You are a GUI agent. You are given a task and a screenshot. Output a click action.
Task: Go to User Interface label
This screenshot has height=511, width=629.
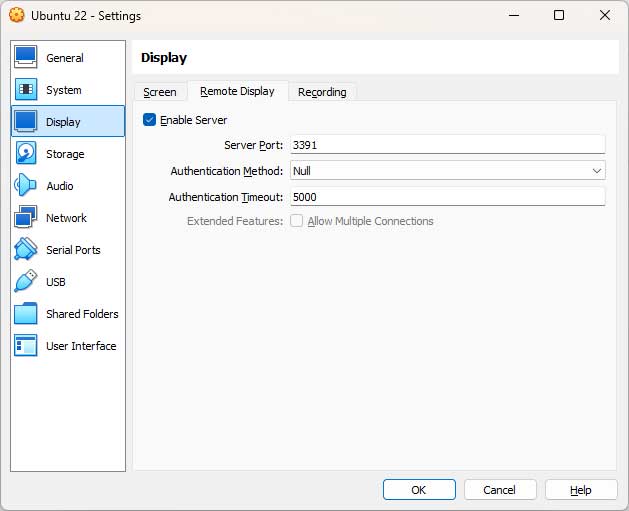coord(81,346)
